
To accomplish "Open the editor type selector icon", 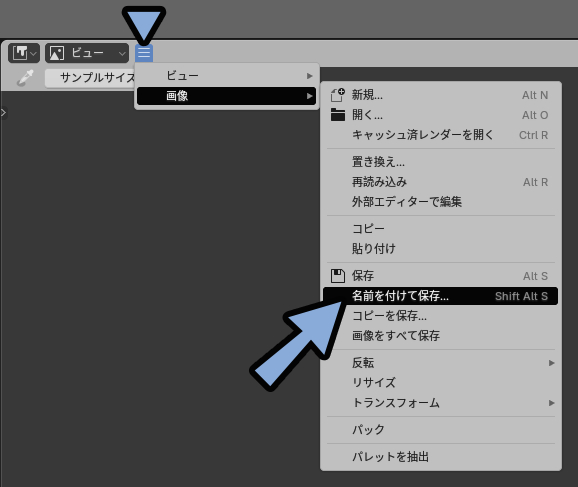I will (24, 53).
